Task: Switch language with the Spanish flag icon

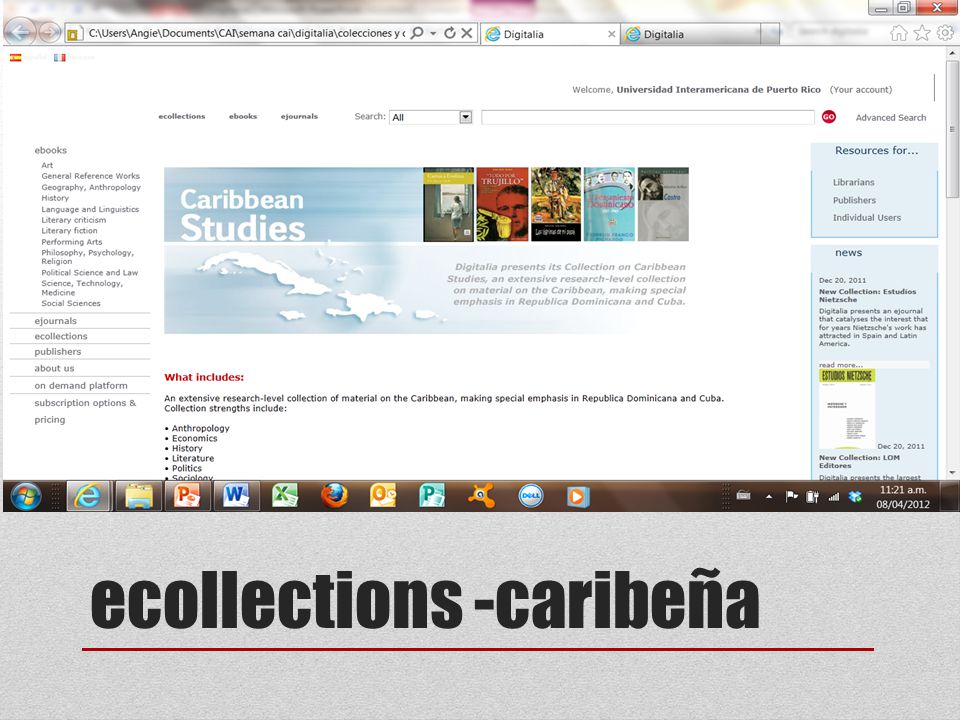Action: tap(15, 58)
